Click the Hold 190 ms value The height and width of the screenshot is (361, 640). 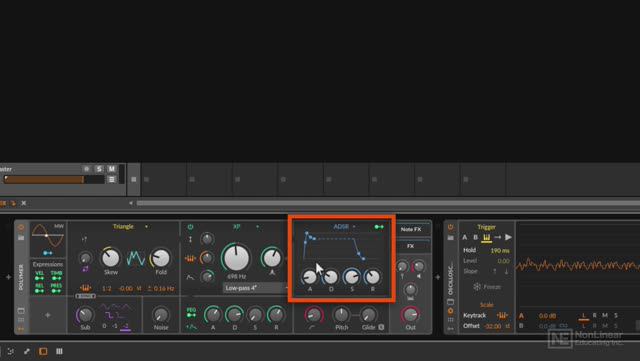(500, 250)
